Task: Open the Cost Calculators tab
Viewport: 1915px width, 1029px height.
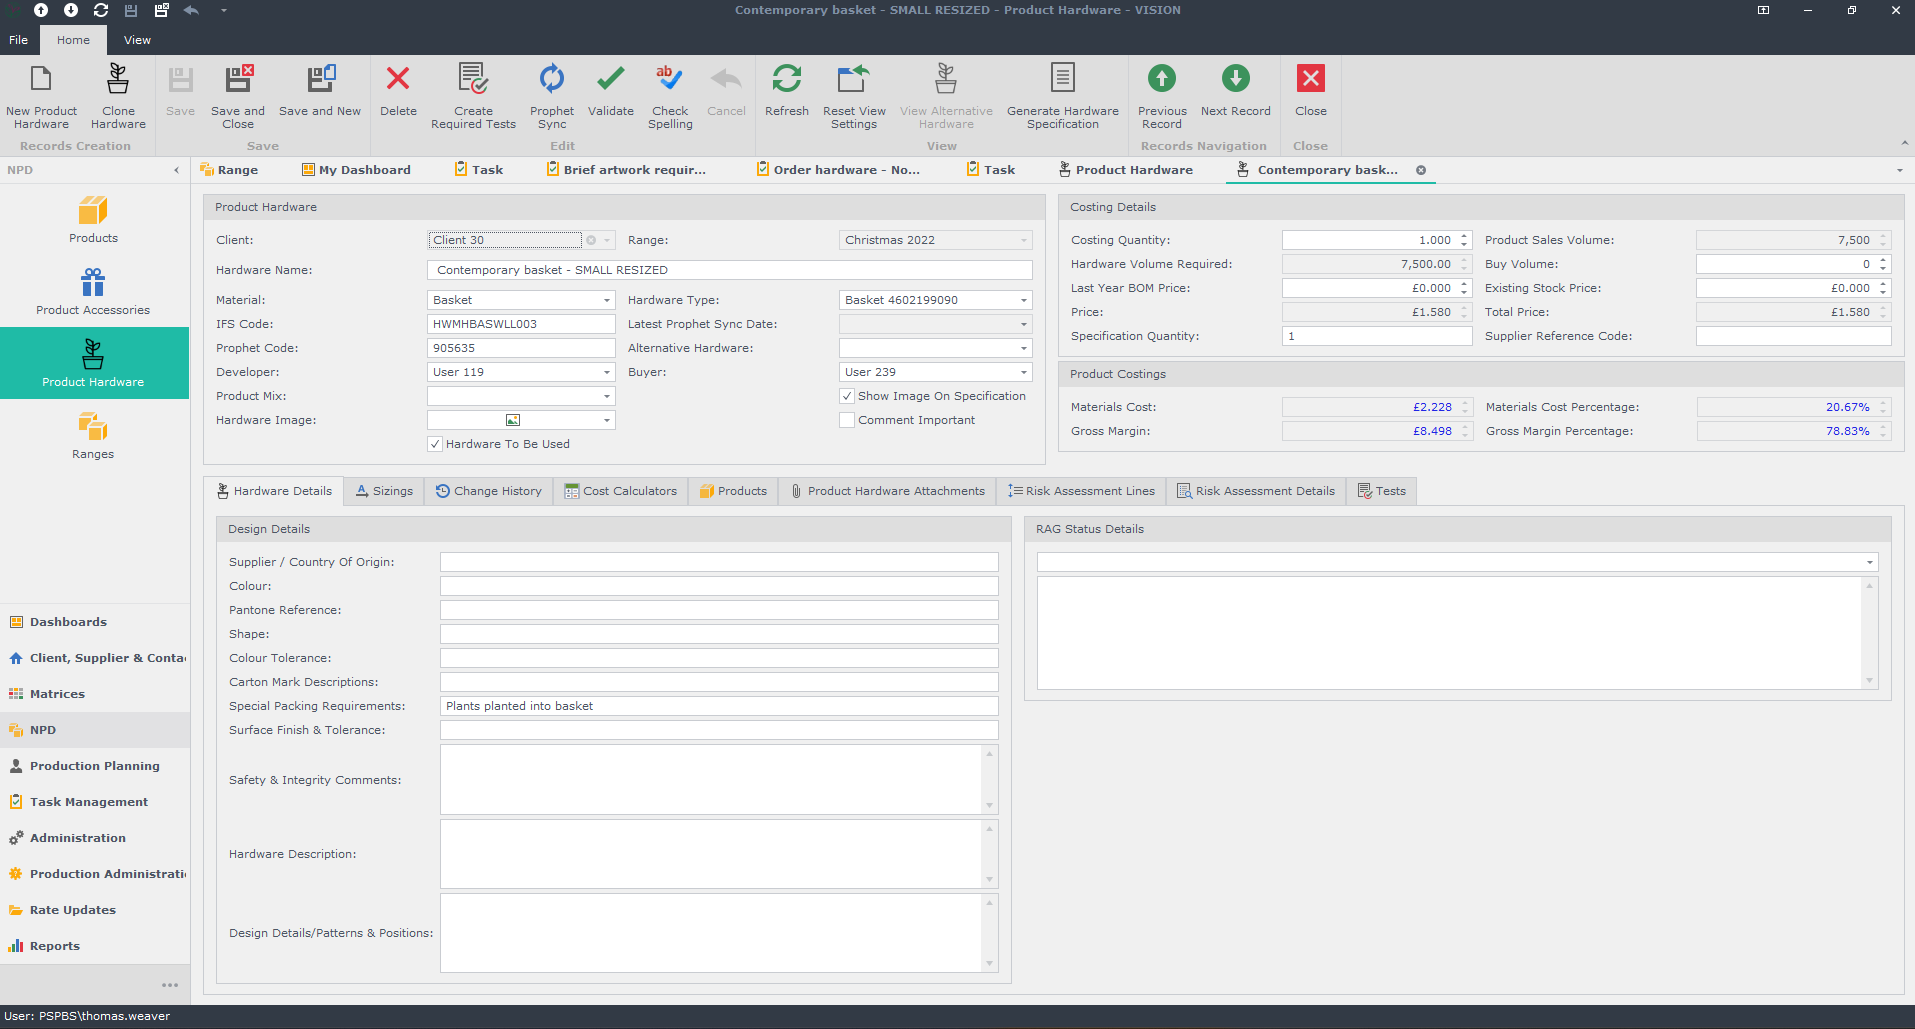Action: pos(620,491)
